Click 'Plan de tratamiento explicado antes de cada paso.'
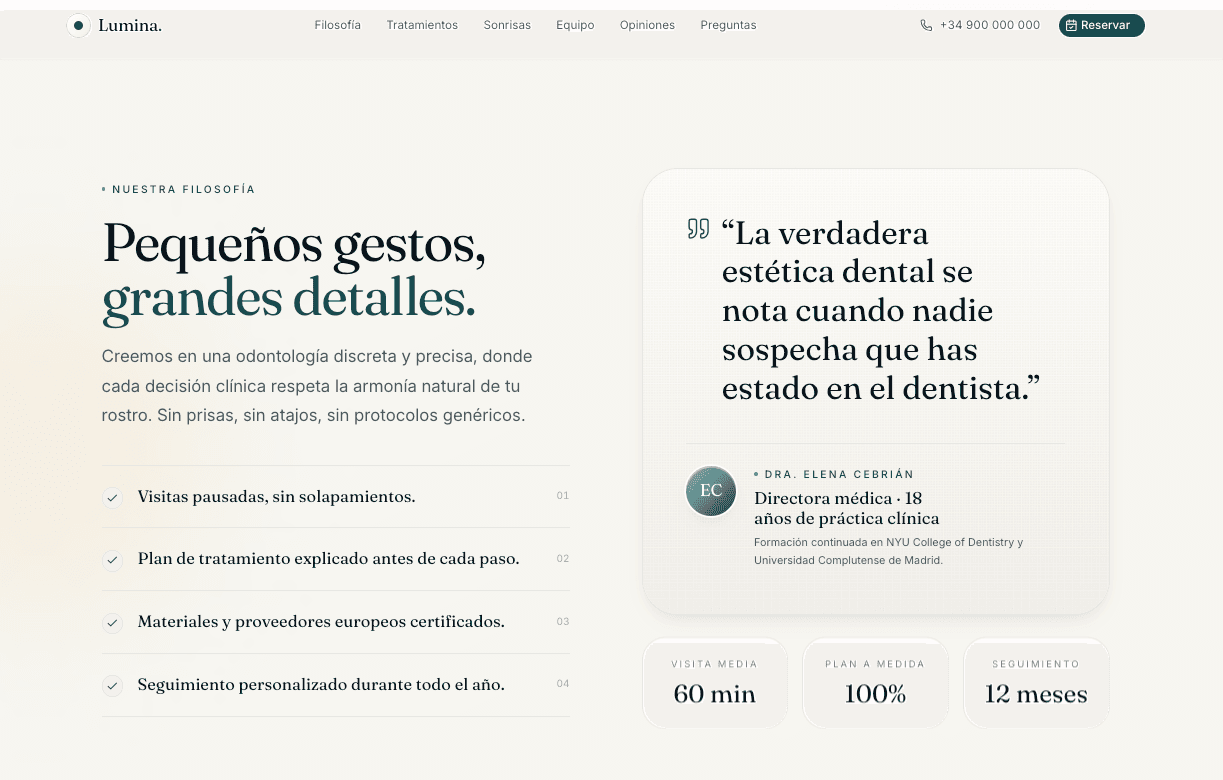Image resolution: width=1223 pixels, height=780 pixels. coord(328,559)
